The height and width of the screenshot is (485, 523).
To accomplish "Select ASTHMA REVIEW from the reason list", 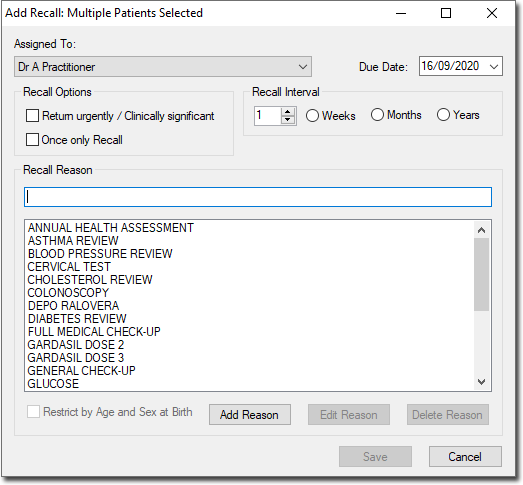I will click(x=73, y=241).
